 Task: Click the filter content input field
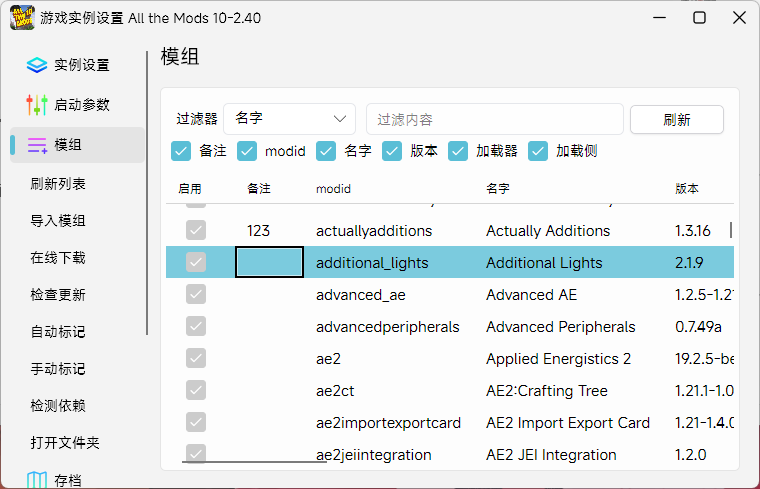click(x=494, y=119)
